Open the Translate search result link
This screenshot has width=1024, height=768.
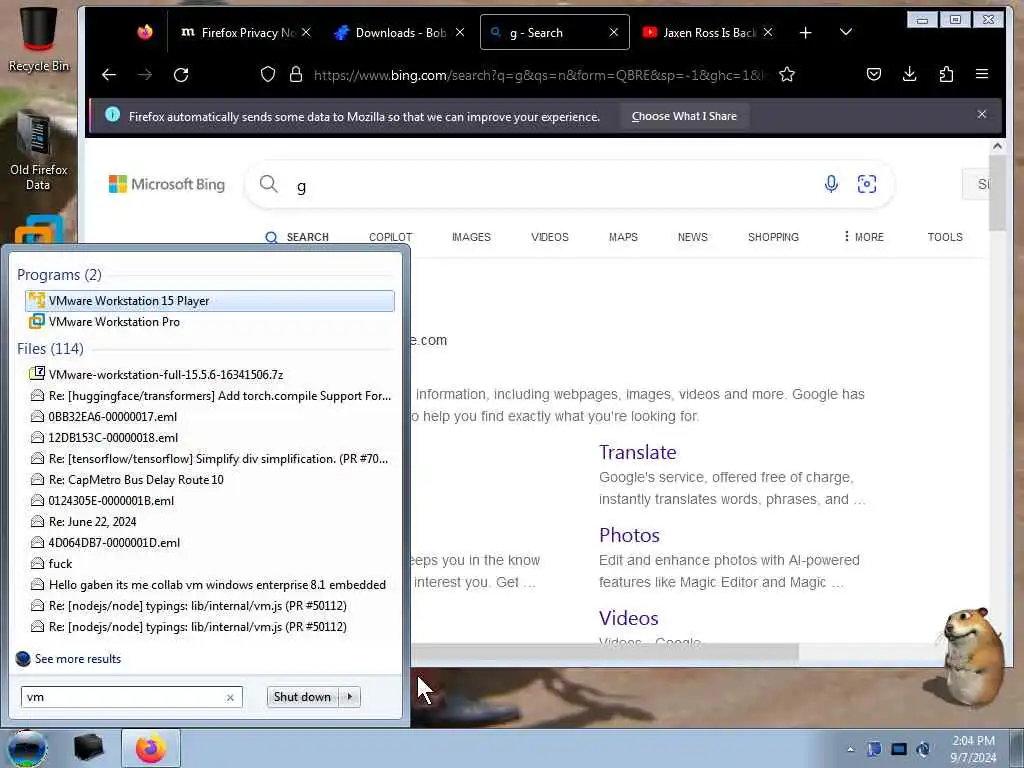pos(637,452)
